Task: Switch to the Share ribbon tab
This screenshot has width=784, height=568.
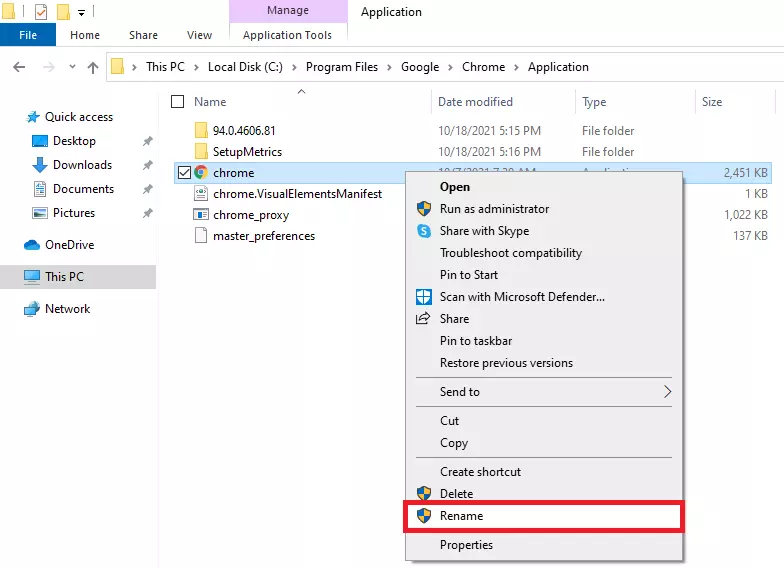Action: click(144, 35)
